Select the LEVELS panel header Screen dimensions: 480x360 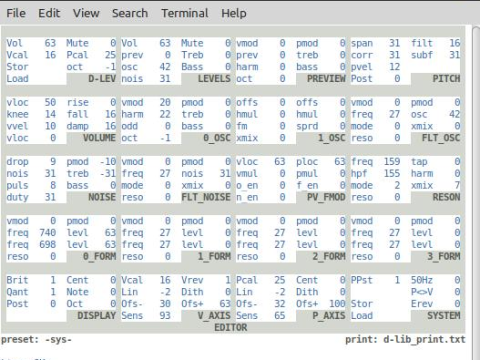[214, 79]
